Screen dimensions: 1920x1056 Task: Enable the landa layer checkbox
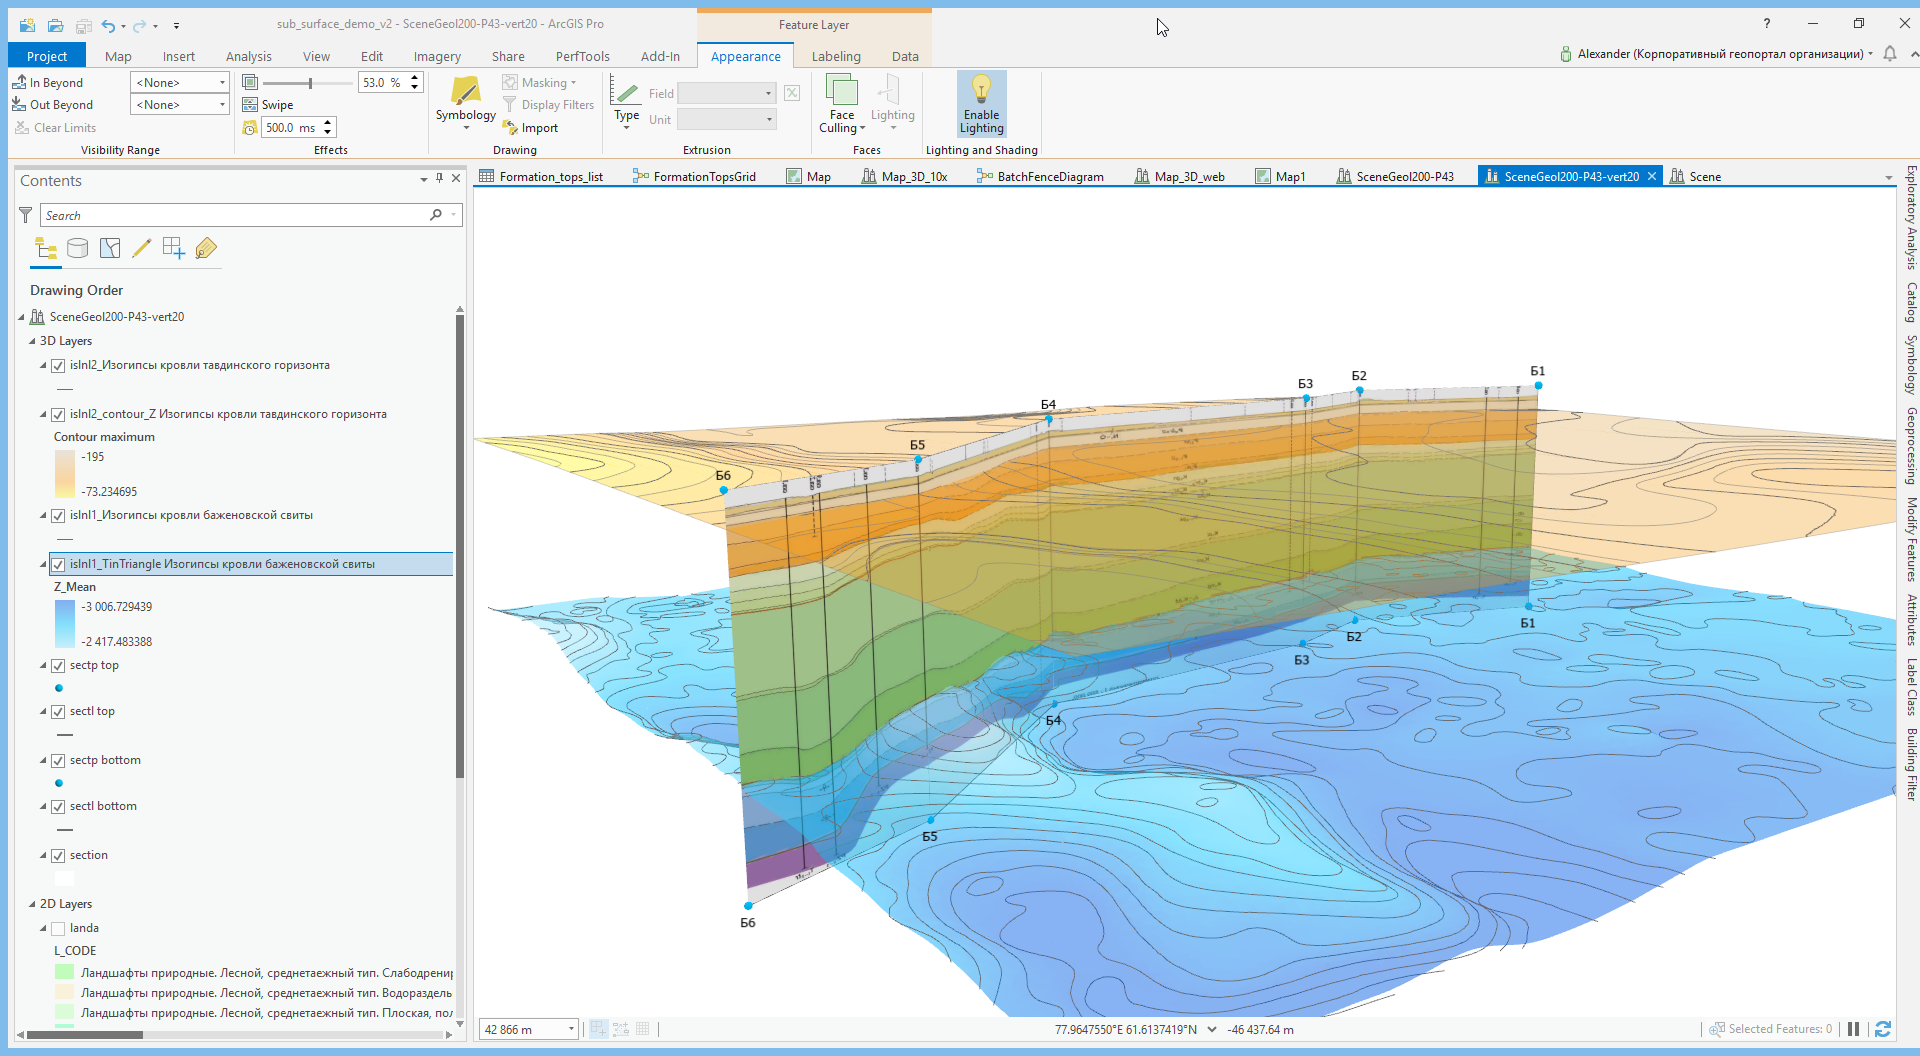tap(58, 929)
